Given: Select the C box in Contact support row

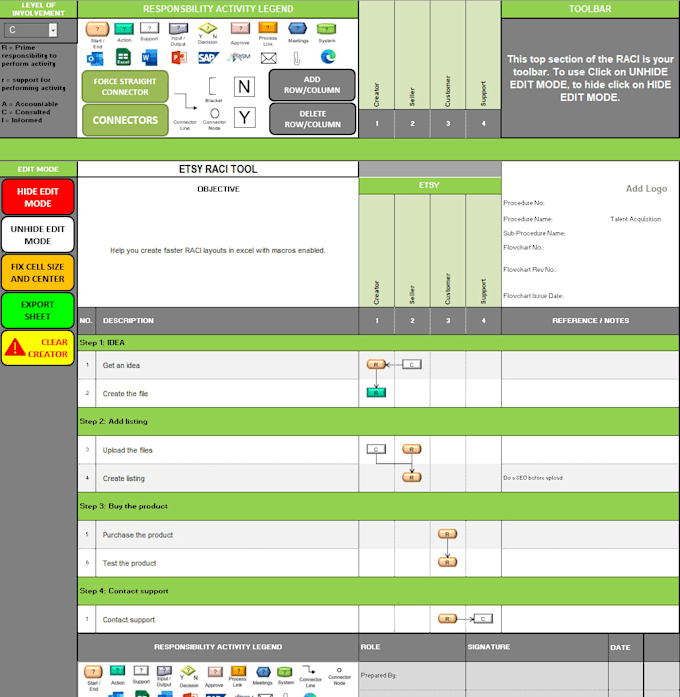Looking at the screenshot, I should (x=483, y=618).
